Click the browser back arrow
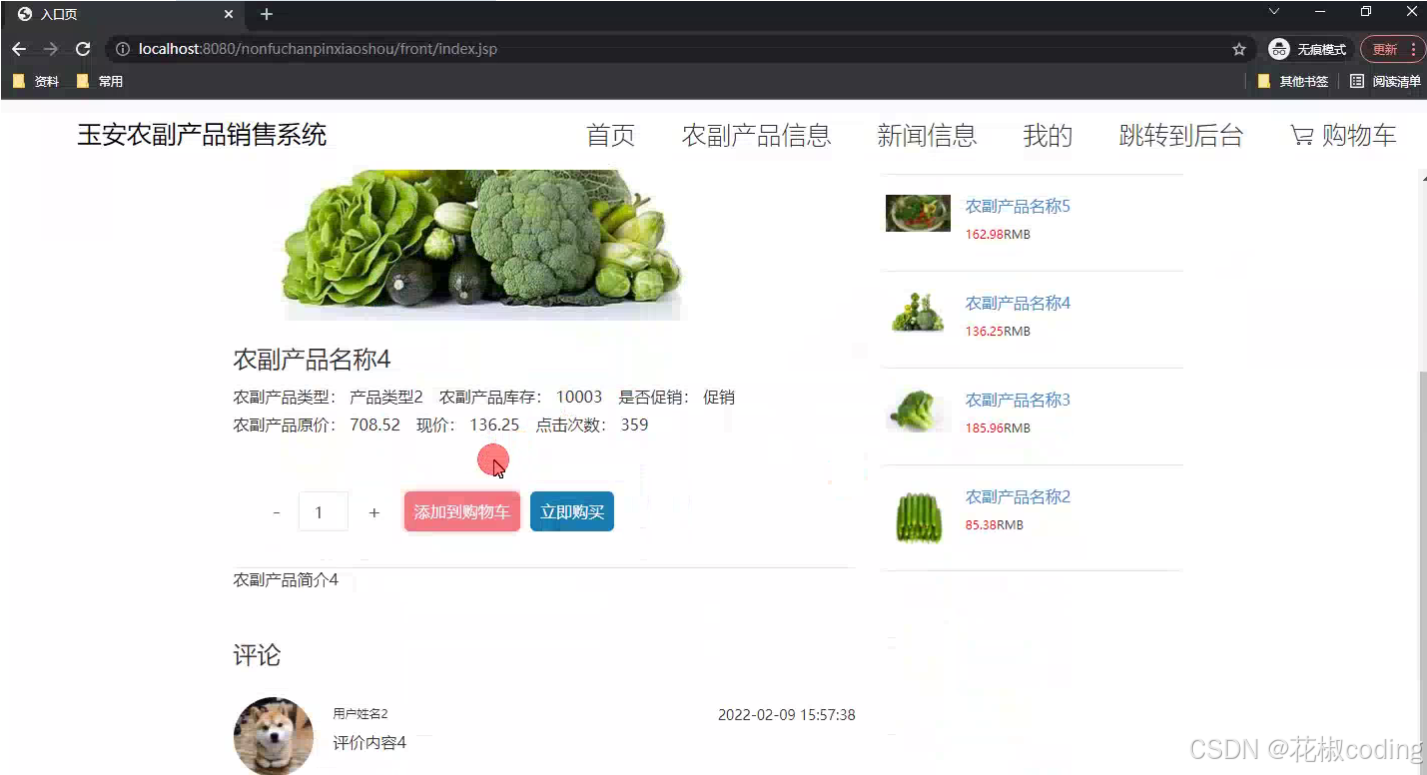This screenshot has height=775, width=1427. (19, 49)
